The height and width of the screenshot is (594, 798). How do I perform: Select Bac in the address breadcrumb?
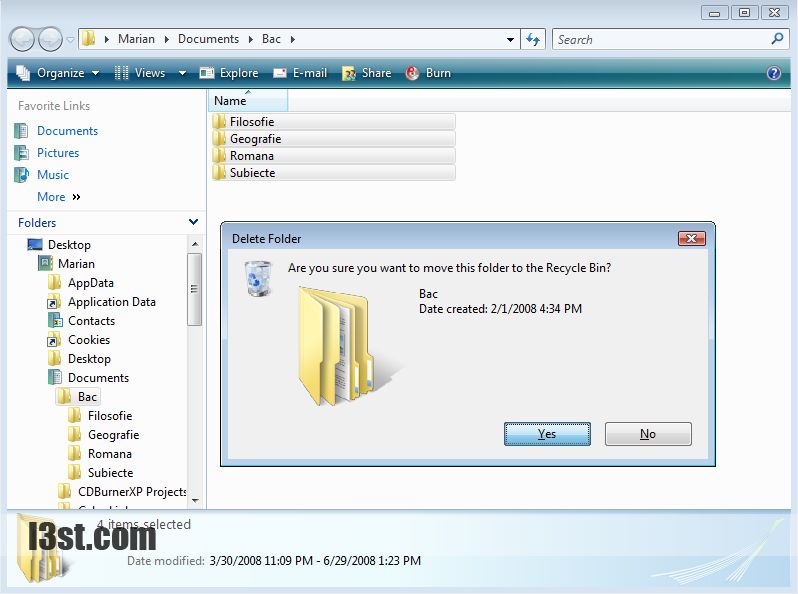[271, 39]
